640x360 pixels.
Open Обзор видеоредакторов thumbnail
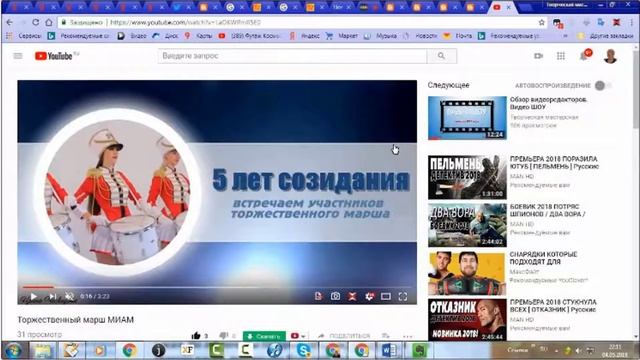467,118
